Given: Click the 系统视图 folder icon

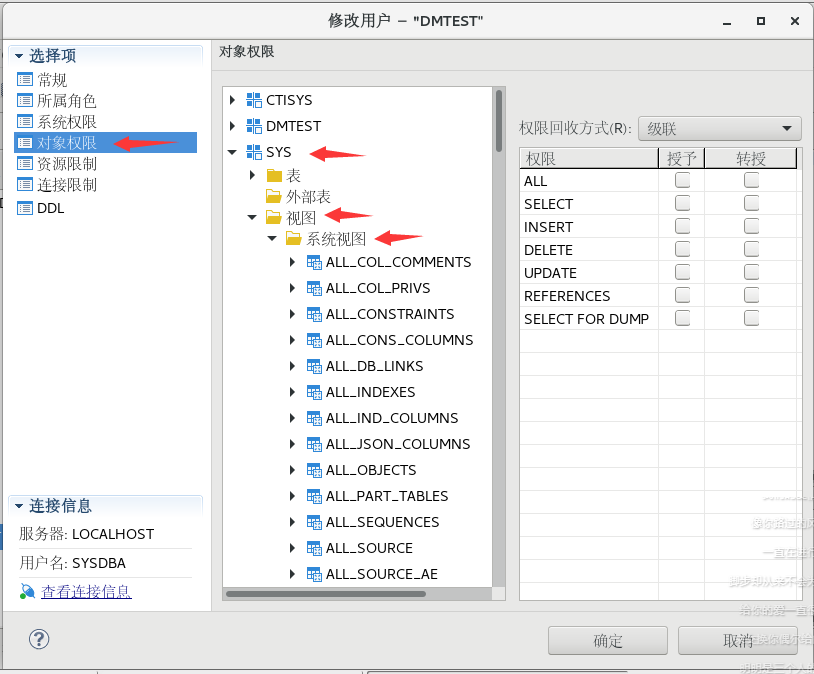Looking at the screenshot, I should (x=294, y=239).
